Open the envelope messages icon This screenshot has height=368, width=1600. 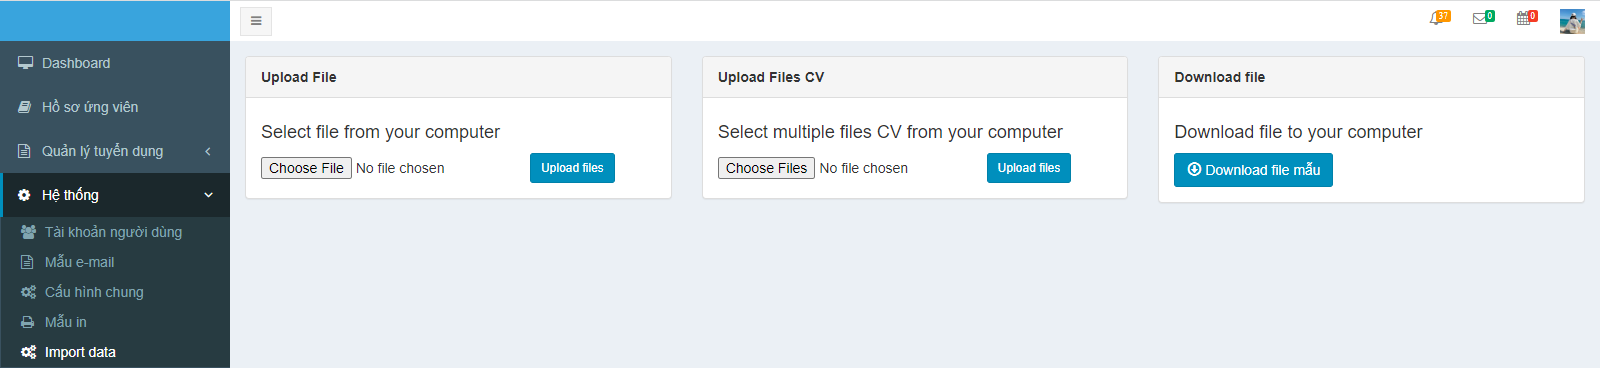point(1480,19)
